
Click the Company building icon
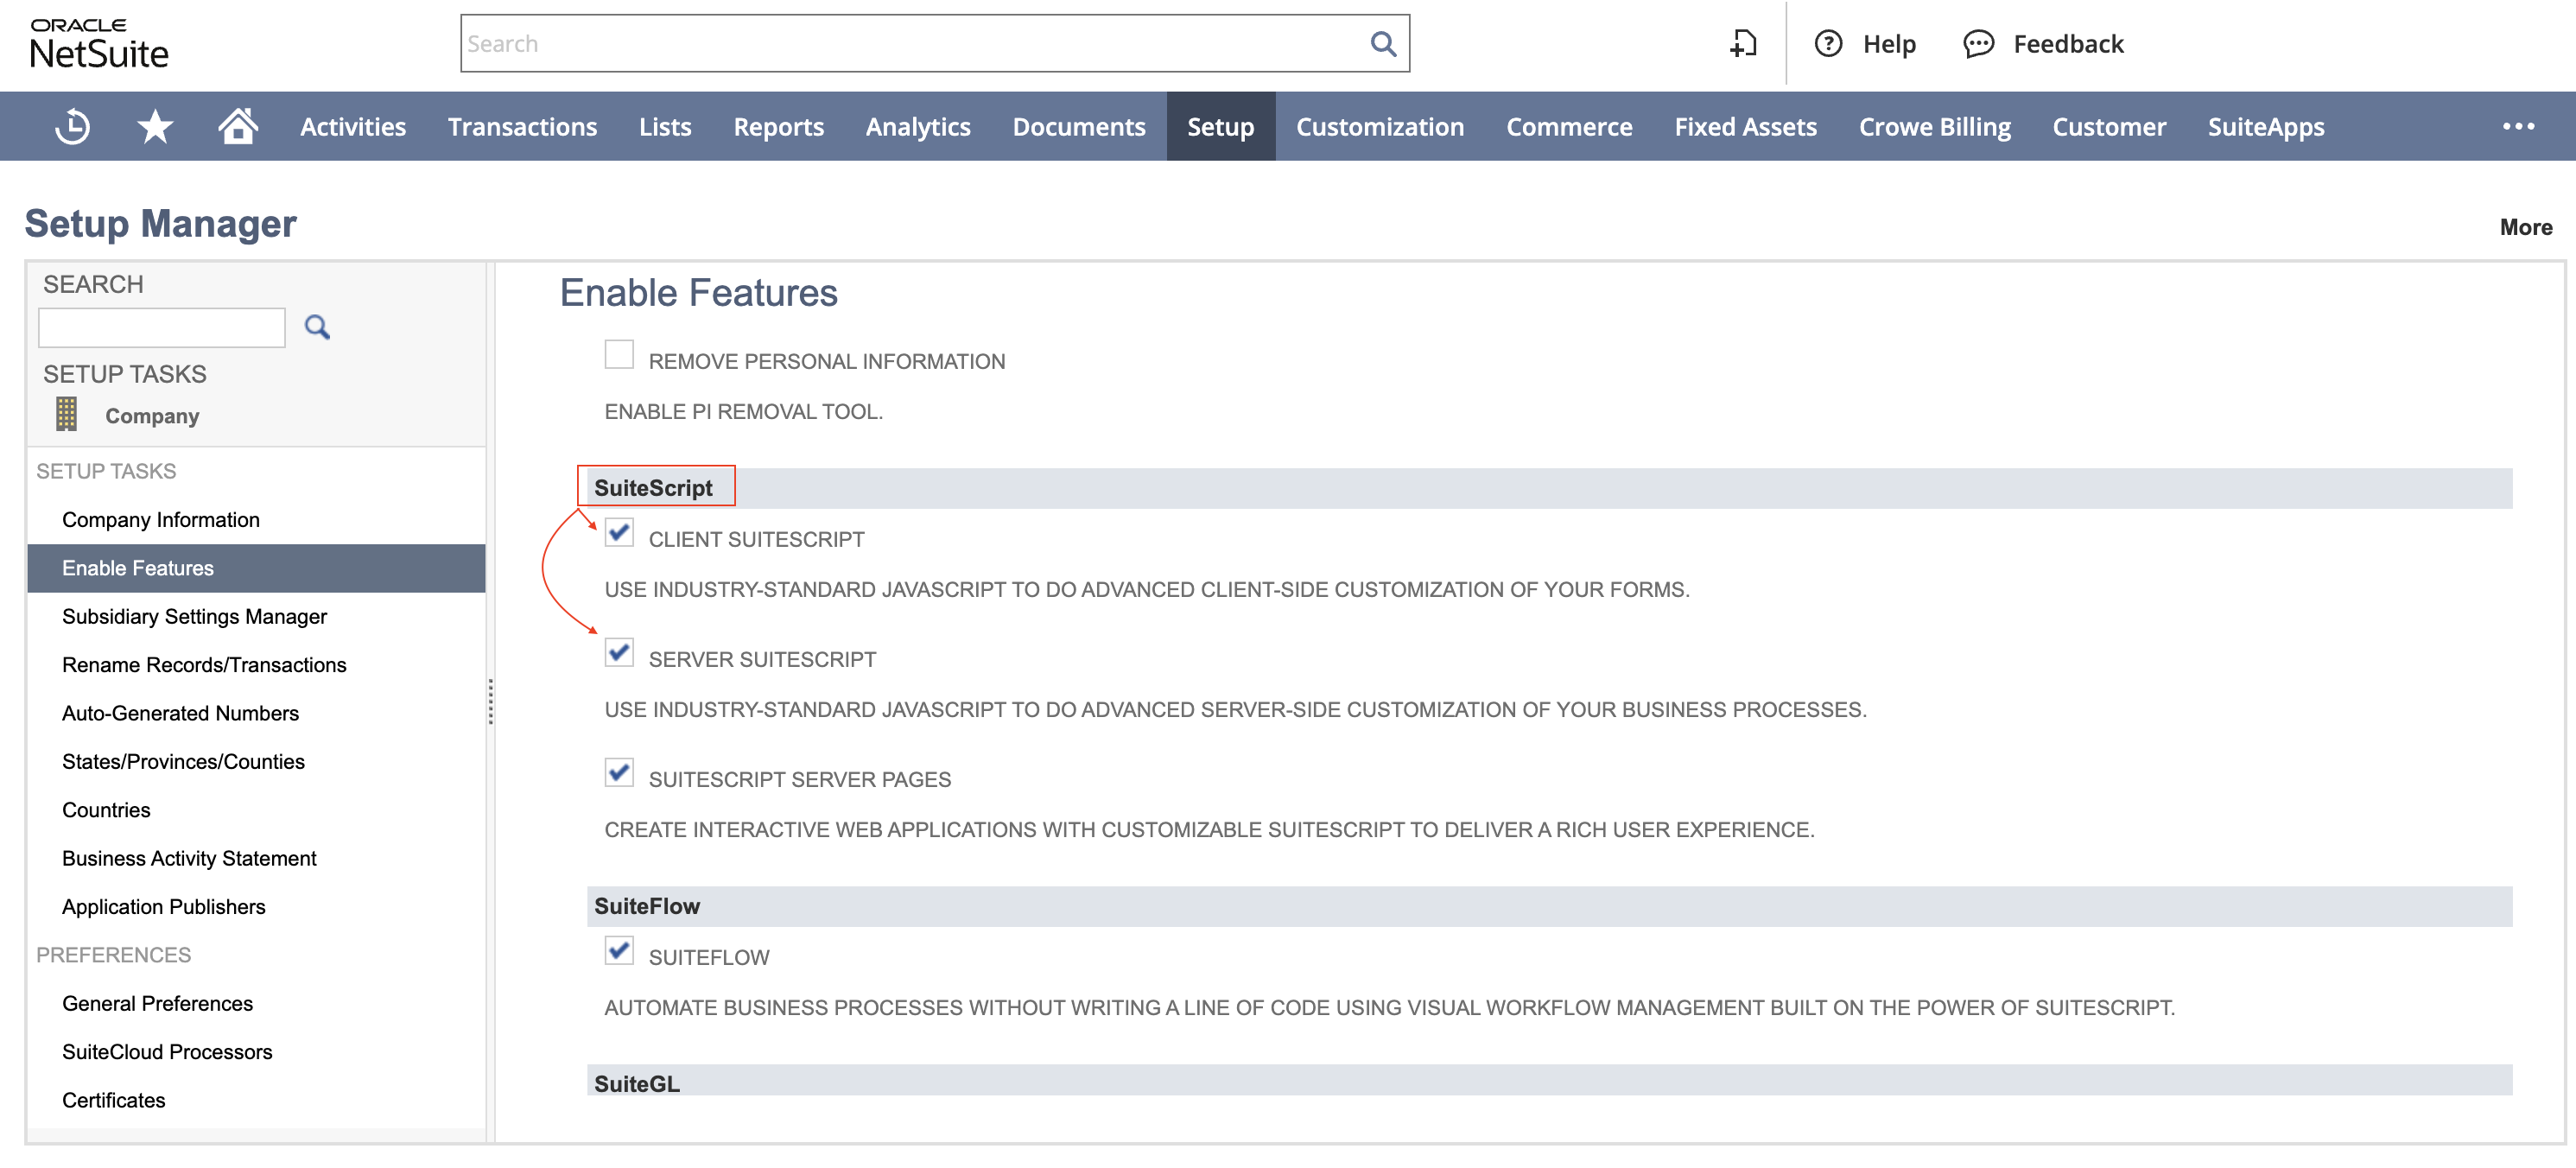pos(66,414)
